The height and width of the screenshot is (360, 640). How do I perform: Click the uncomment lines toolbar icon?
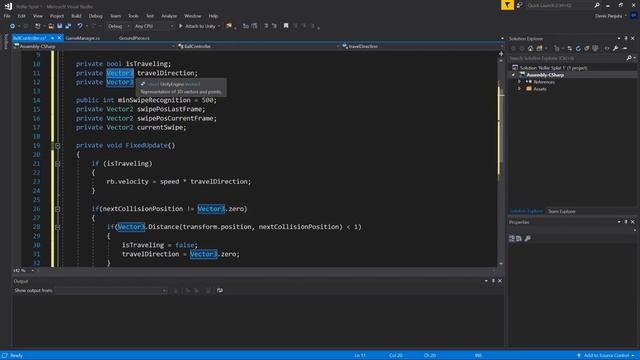coord(274,26)
